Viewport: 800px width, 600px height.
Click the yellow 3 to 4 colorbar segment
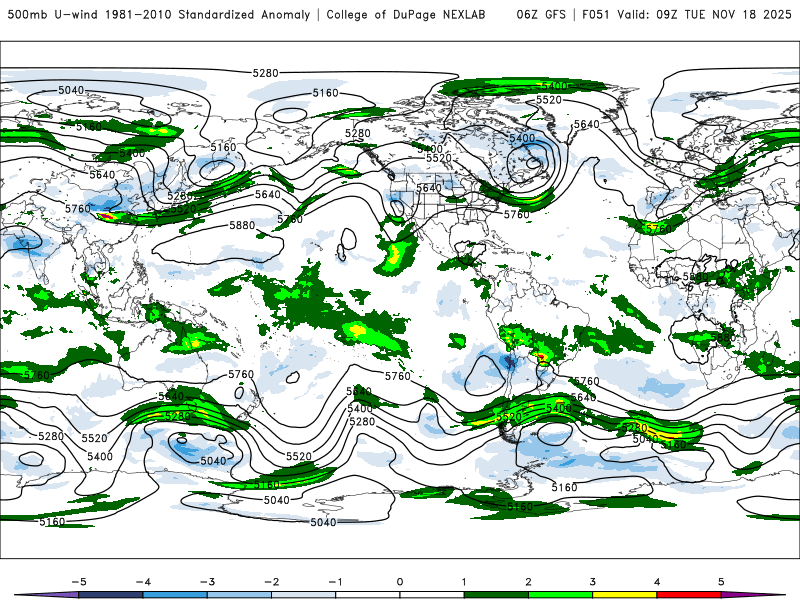point(624,595)
